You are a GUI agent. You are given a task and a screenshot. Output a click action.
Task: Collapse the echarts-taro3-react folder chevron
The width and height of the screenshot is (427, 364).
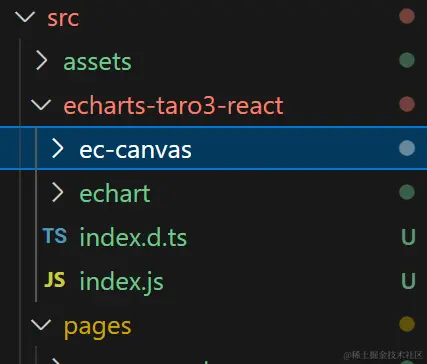pyautogui.click(x=41, y=105)
